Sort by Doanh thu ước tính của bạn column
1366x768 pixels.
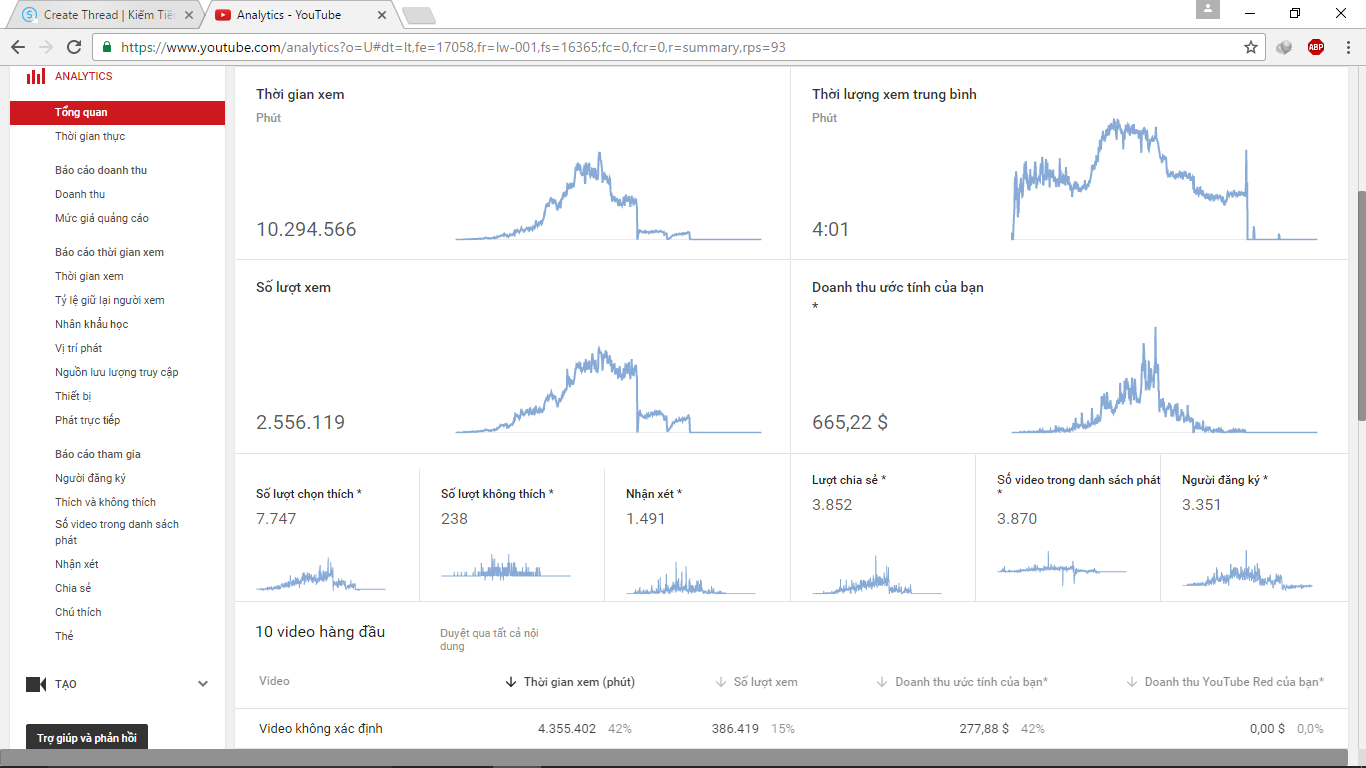click(x=962, y=682)
